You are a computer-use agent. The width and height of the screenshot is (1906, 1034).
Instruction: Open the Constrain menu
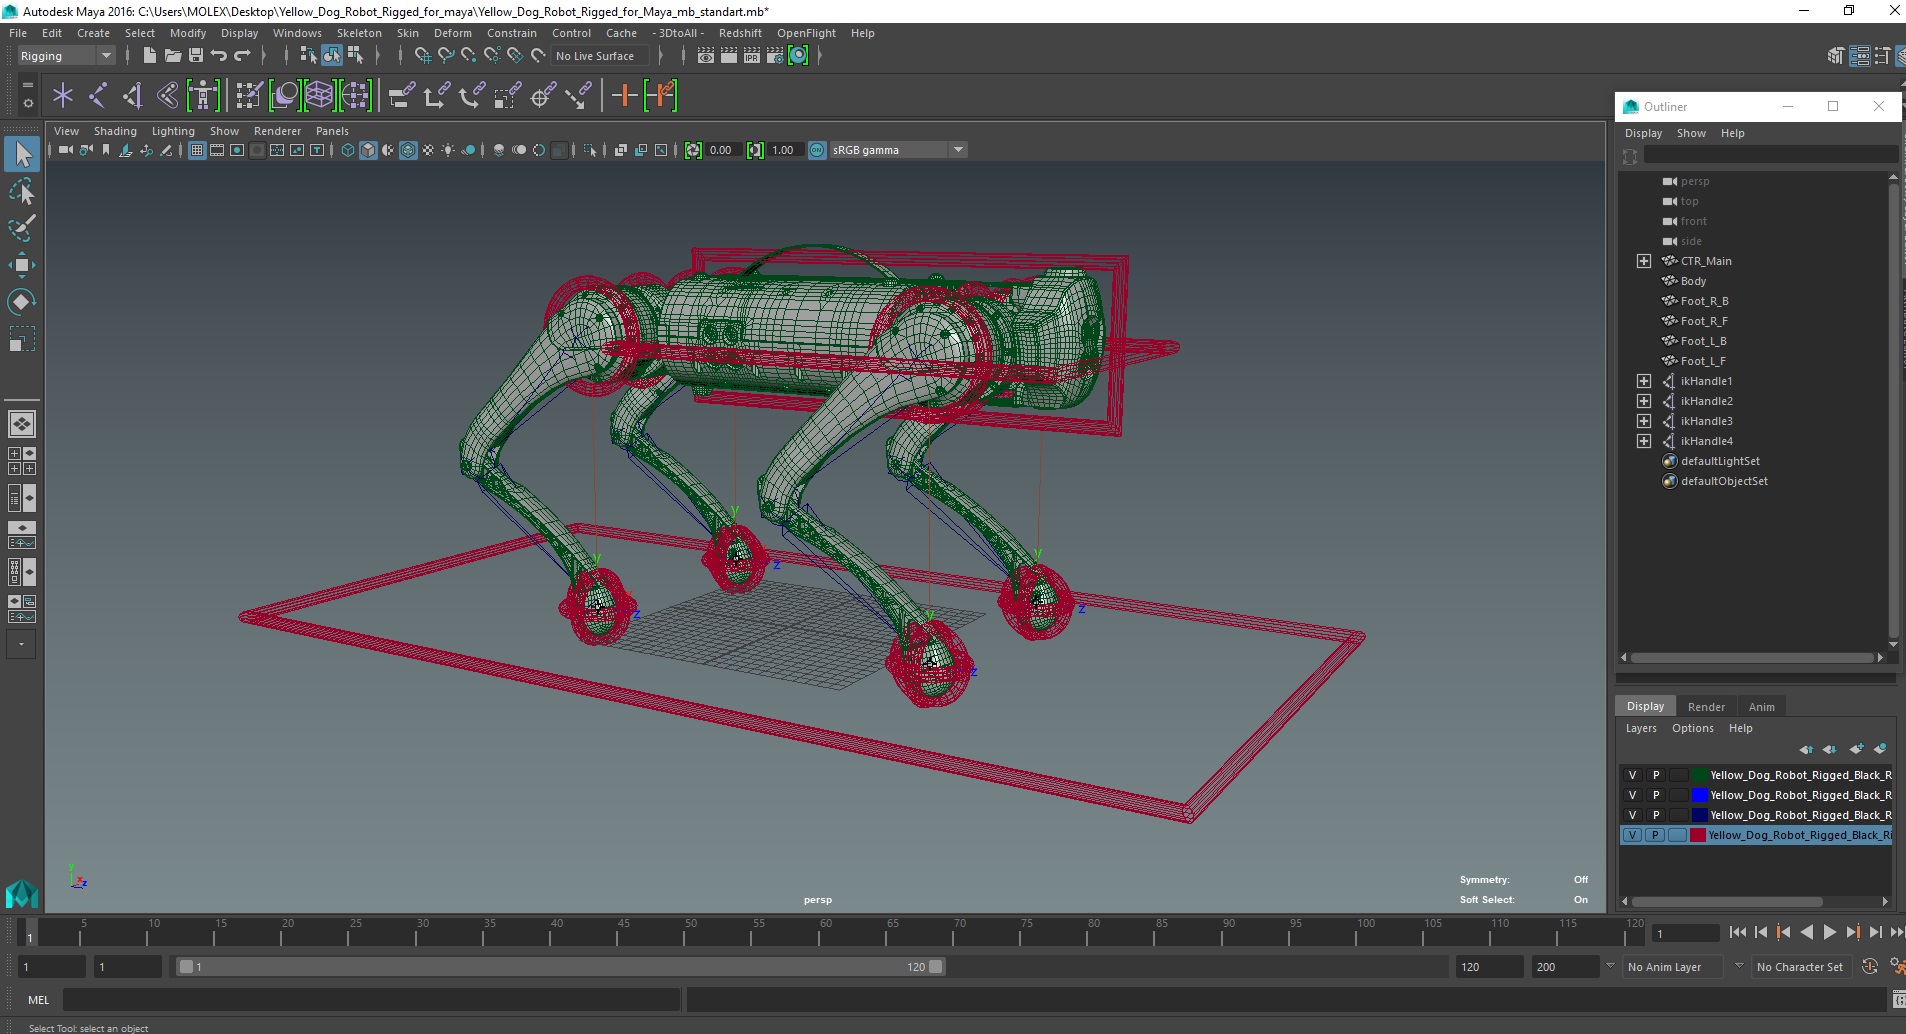coord(512,33)
